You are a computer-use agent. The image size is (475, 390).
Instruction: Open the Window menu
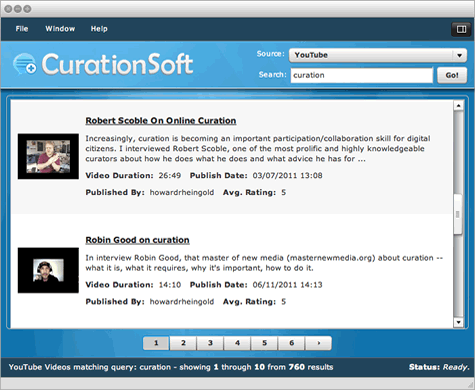coord(60,29)
